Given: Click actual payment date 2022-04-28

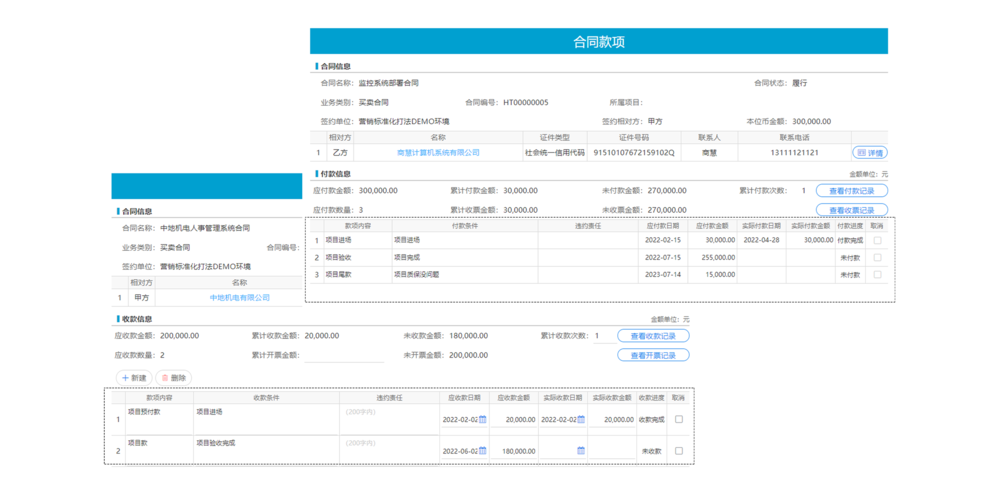Looking at the screenshot, I should pos(761,241).
